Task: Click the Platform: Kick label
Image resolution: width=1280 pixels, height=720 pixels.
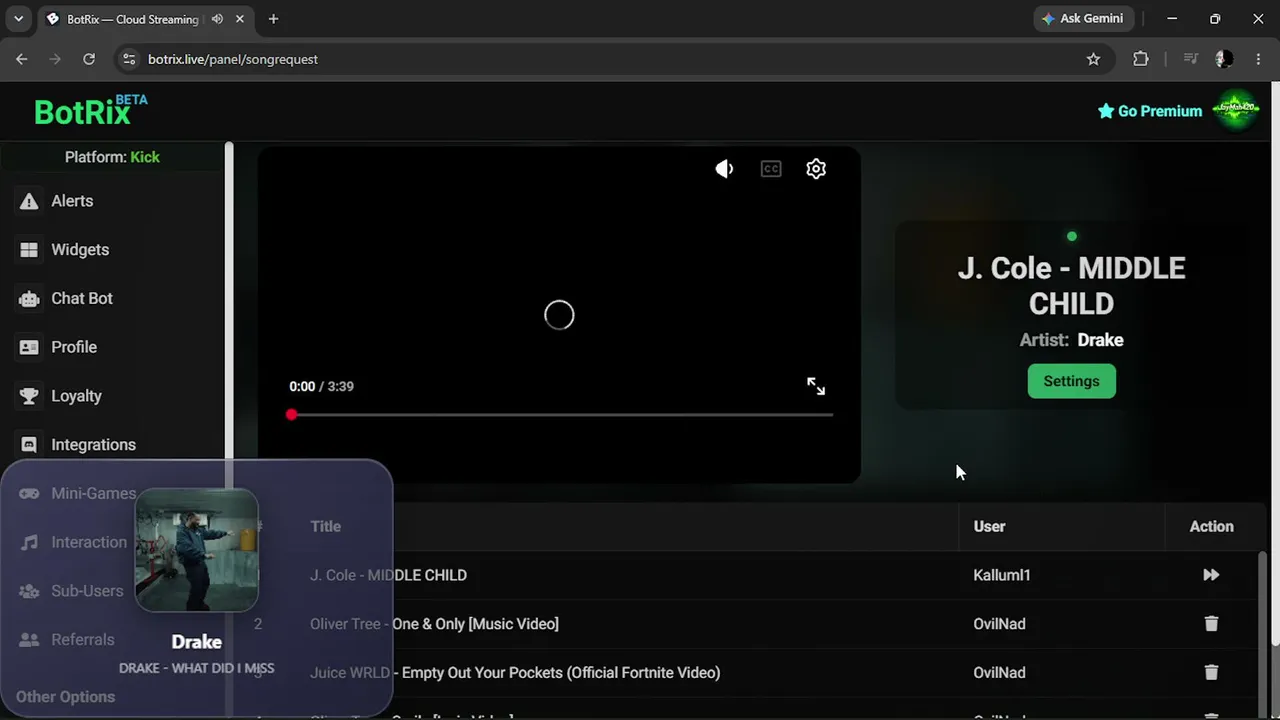Action: (112, 157)
